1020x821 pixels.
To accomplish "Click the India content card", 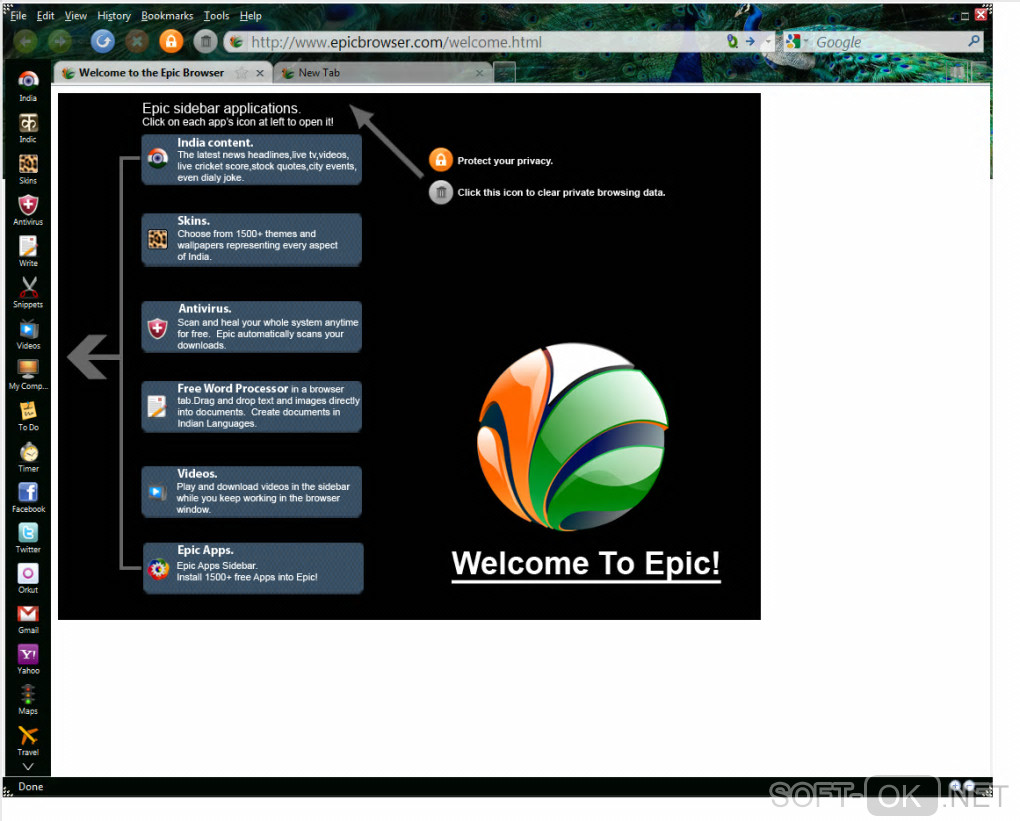I will [252, 160].
